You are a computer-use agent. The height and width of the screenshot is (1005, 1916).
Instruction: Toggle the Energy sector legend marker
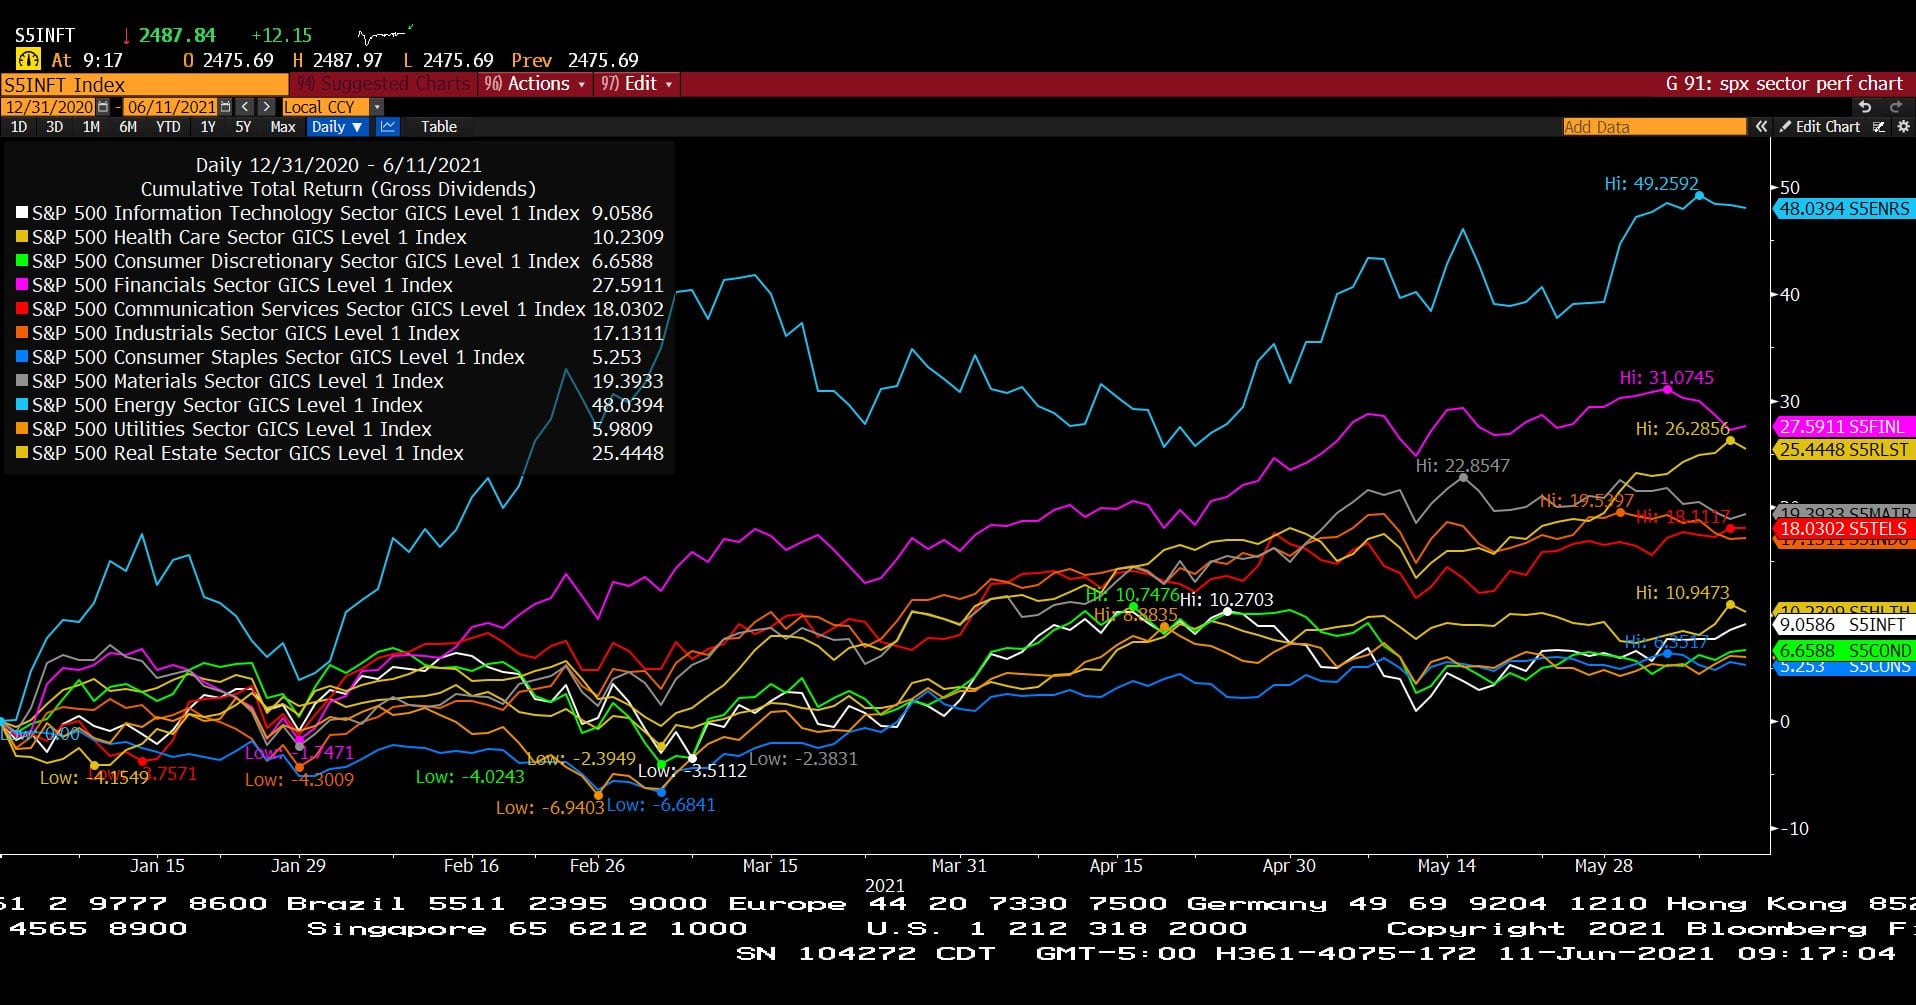tap(22, 405)
